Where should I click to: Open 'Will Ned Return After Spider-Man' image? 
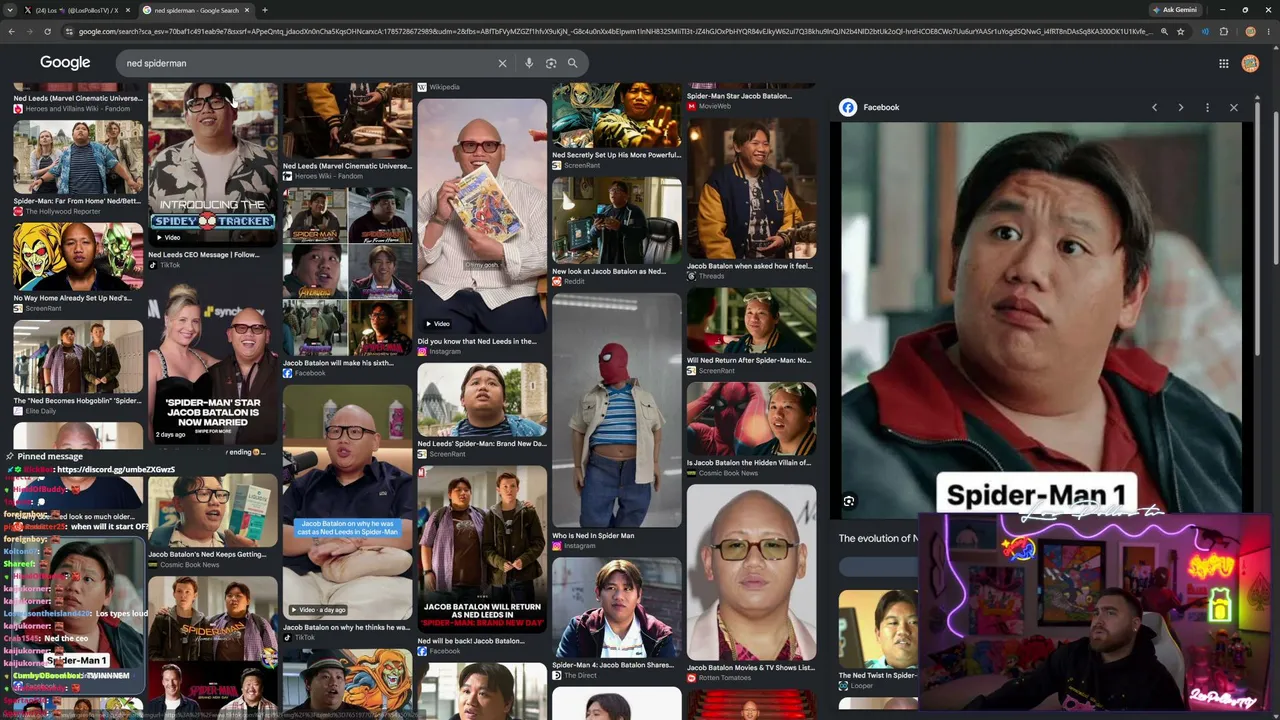click(752, 321)
